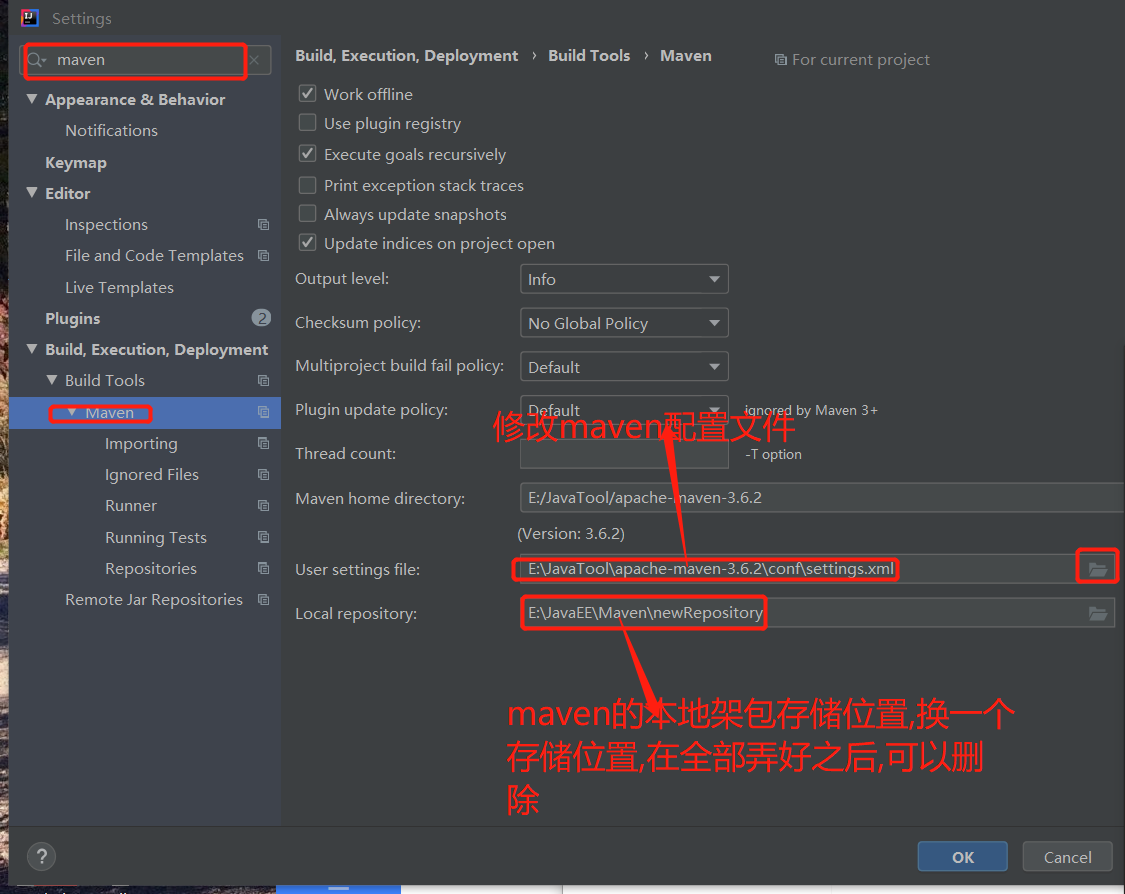Click the (Version: 3.6.2) text
1125x894 pixels.
click(x=571, y=534)
